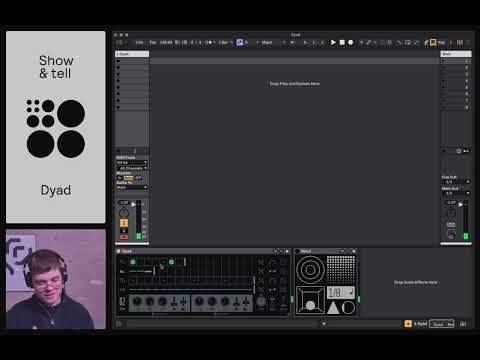Viewport: 480px width, 360px height.
Task: Launch scene 2 on the Main track
Action: pyautogui.click(x=443, y=68)
